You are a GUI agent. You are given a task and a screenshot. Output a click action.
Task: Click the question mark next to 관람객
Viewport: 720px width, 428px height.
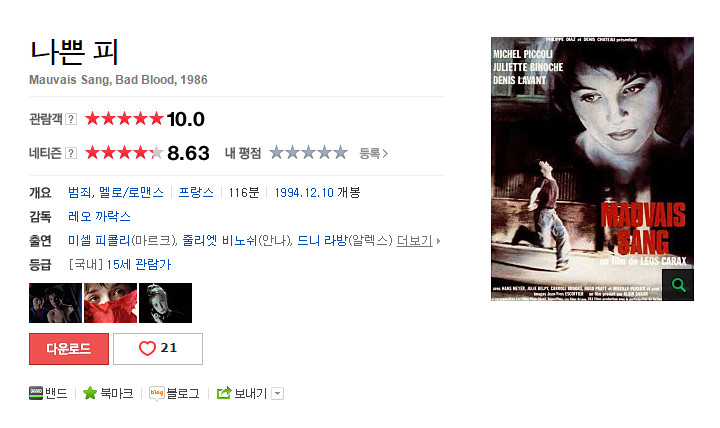coord(71,119)
